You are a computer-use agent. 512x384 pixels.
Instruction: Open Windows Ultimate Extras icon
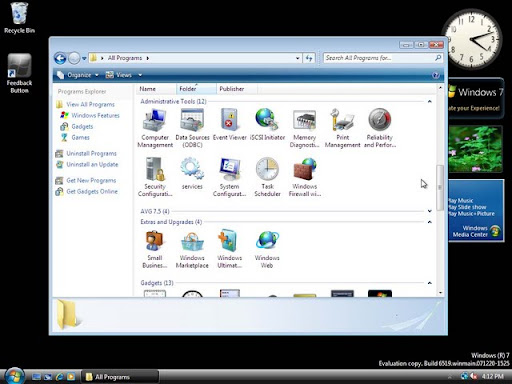(x=229, y=249)
